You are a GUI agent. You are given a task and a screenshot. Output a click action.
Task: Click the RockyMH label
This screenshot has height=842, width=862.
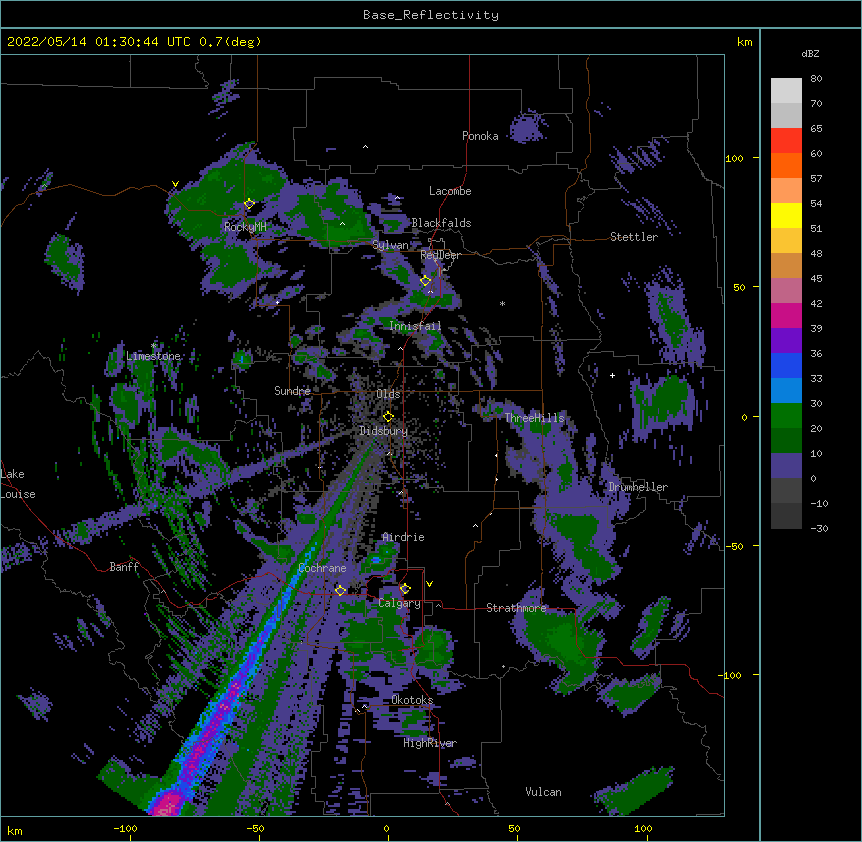click(x=245, y=227)
